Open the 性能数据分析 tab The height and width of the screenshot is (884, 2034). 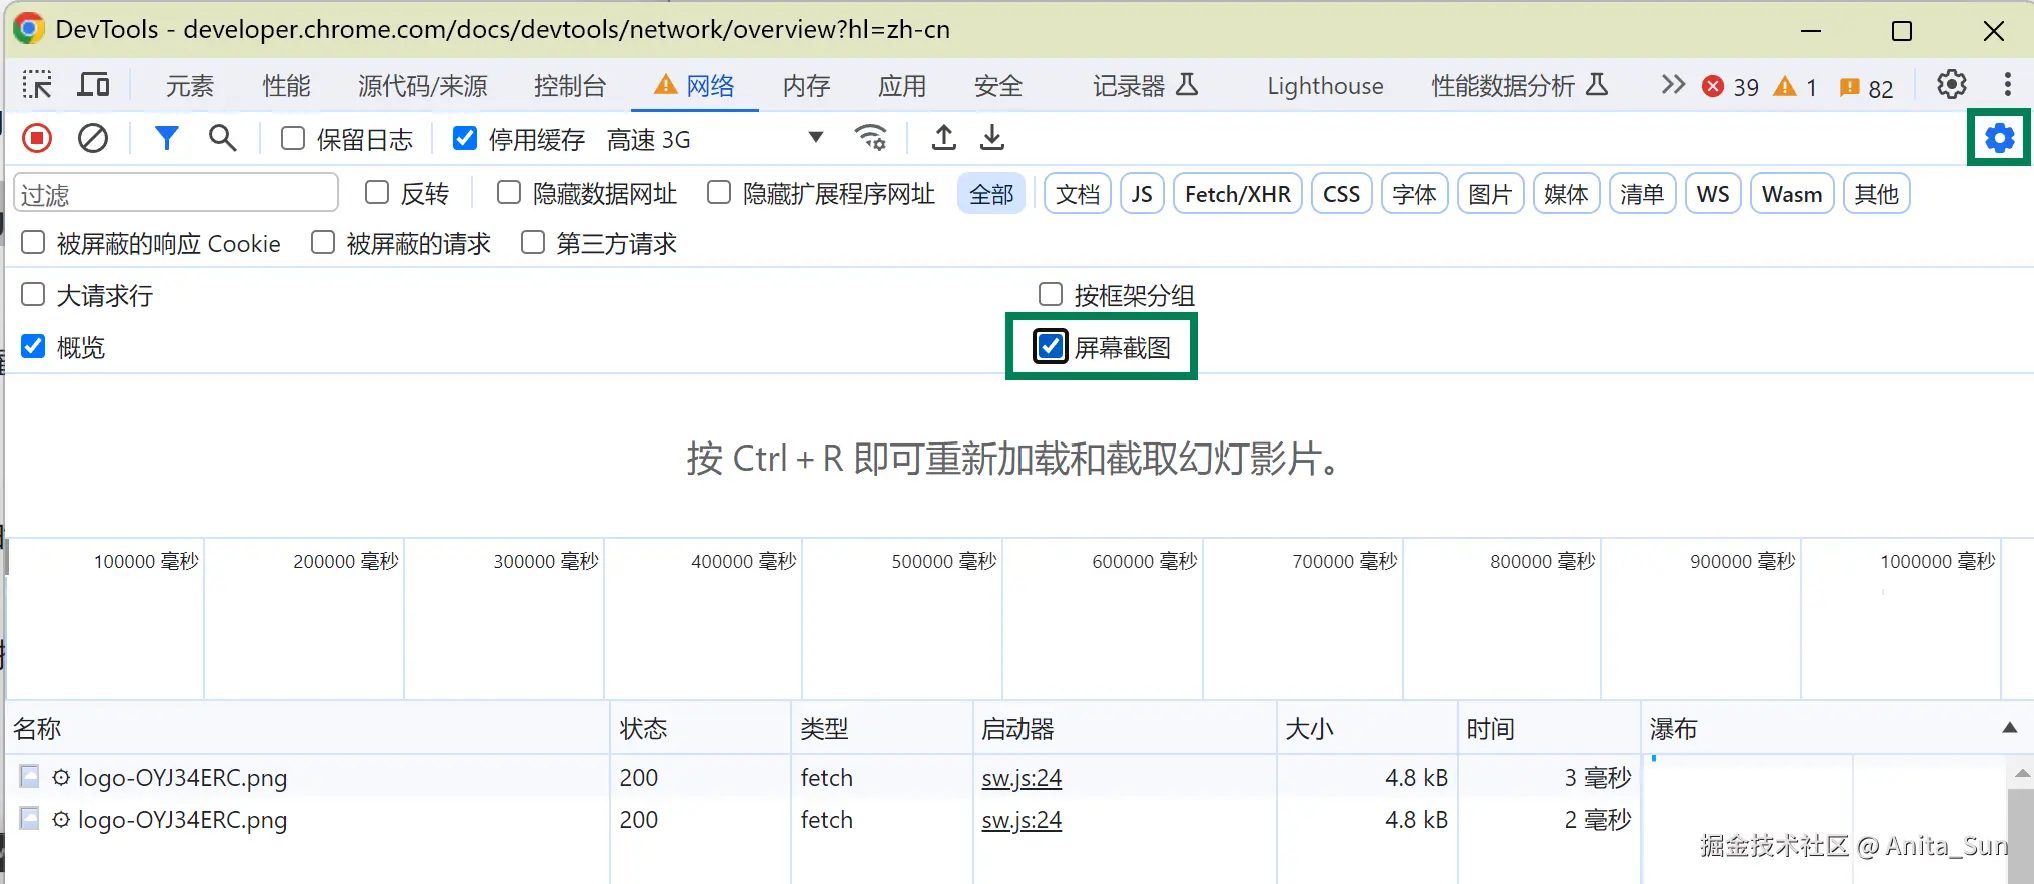pos(1519,86)
